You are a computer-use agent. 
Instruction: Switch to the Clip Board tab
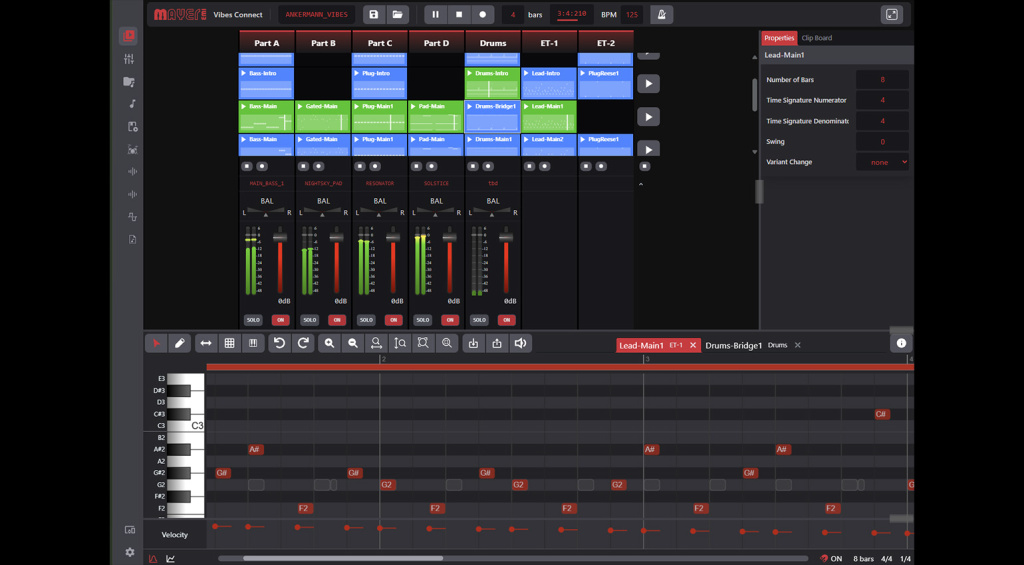pos(816,38)
